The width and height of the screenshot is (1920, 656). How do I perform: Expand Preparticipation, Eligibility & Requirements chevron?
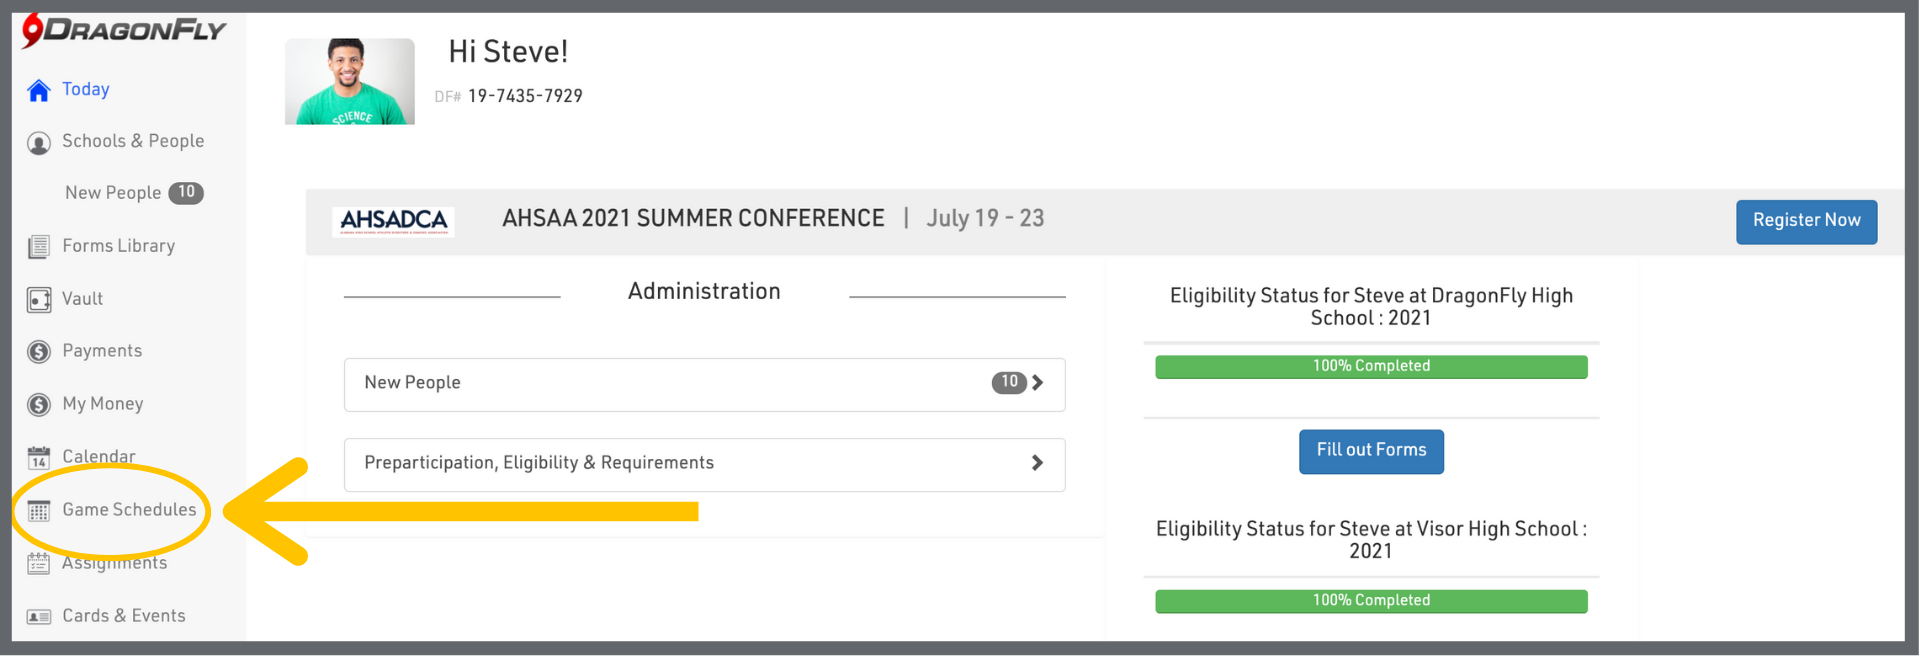pyautogui.click(x=1037, y=463)
